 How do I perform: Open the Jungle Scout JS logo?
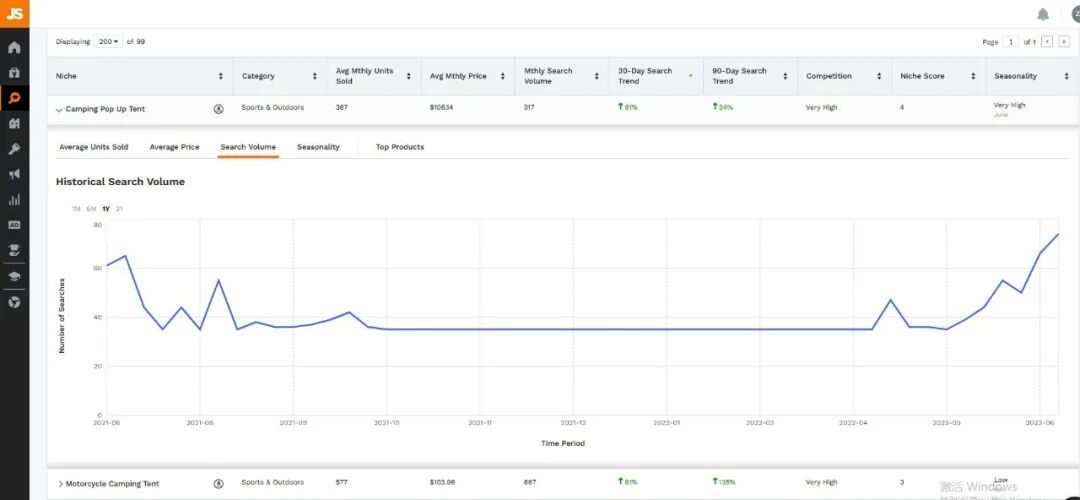(x=14, y=13)
